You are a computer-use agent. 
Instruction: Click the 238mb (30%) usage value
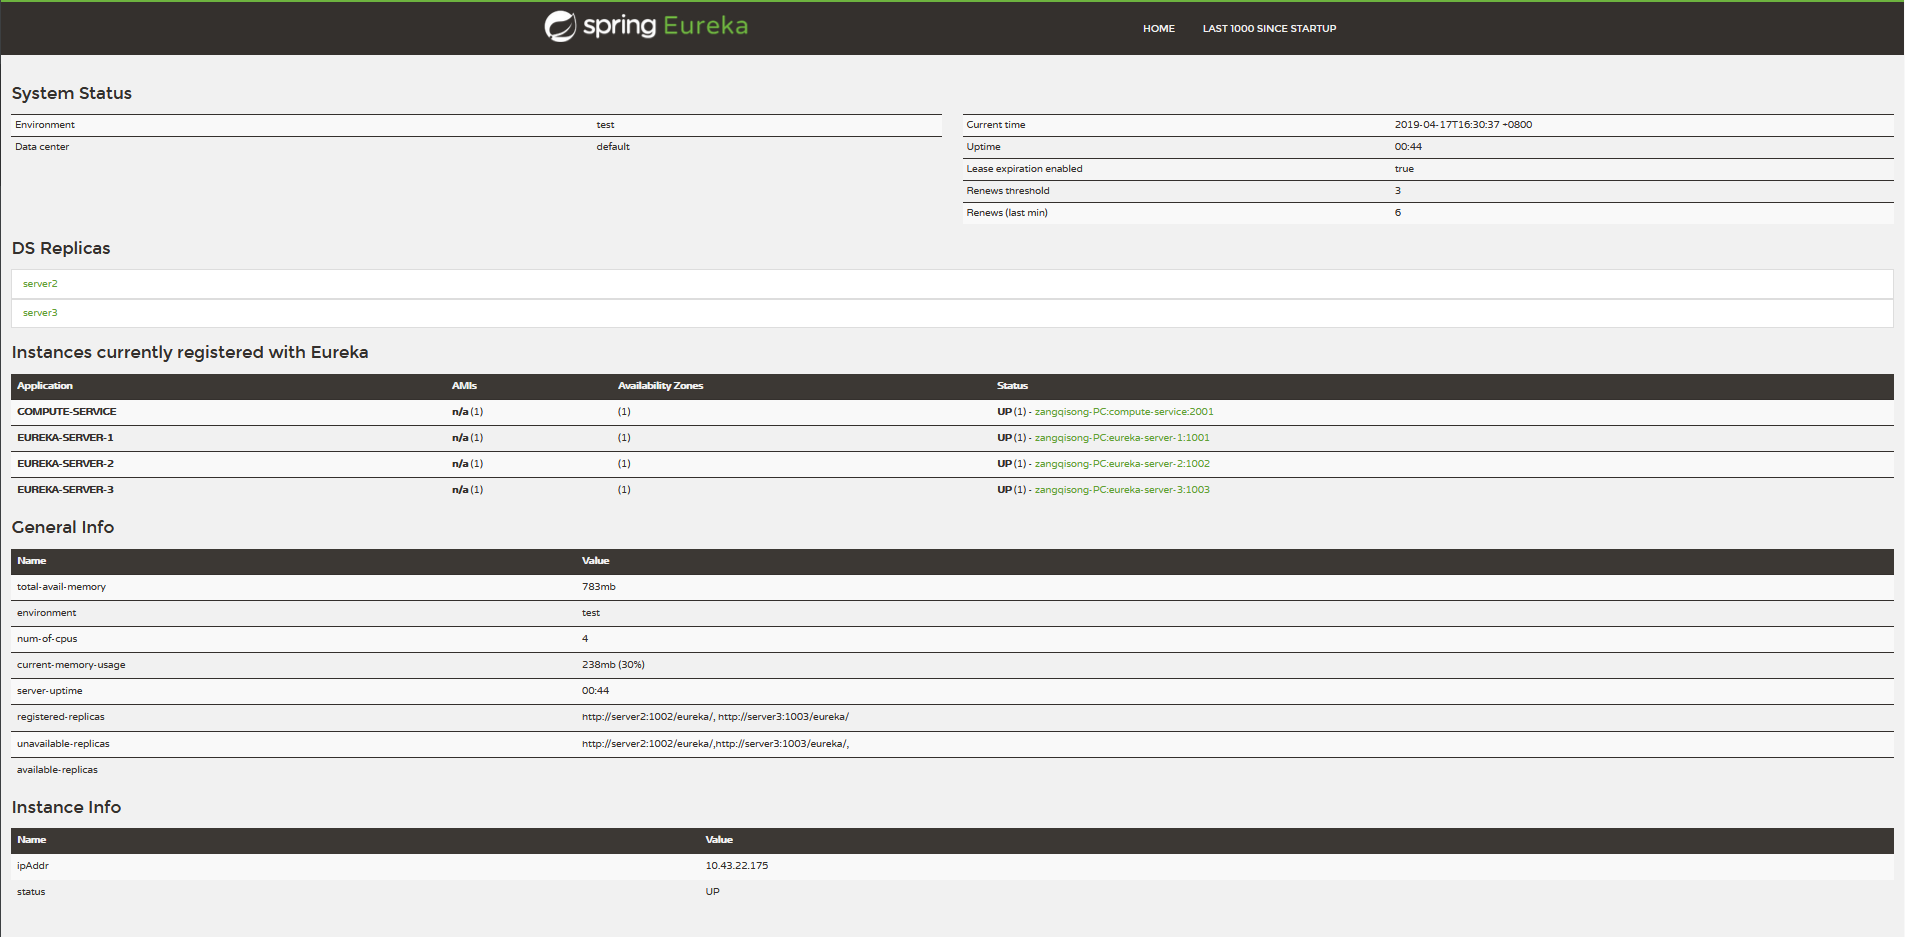tap(613, 665)
